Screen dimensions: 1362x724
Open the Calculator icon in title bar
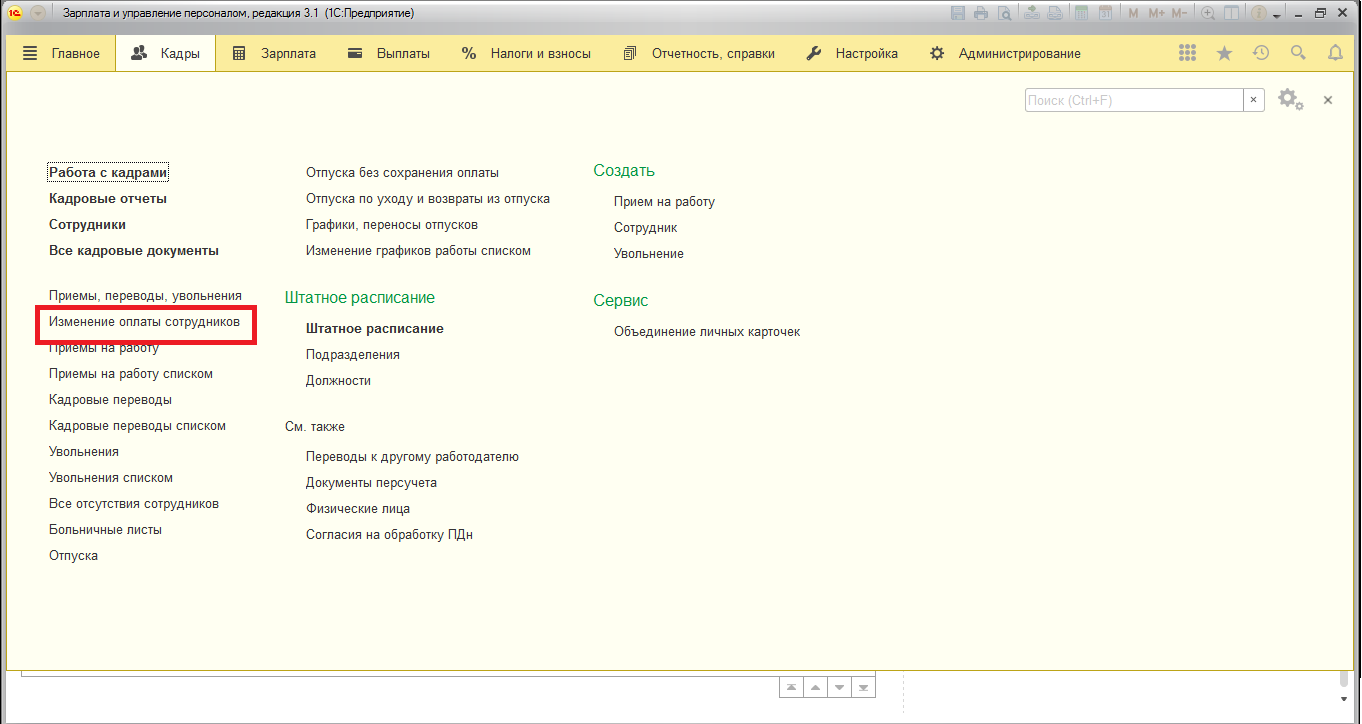[x=1081, y=14]
